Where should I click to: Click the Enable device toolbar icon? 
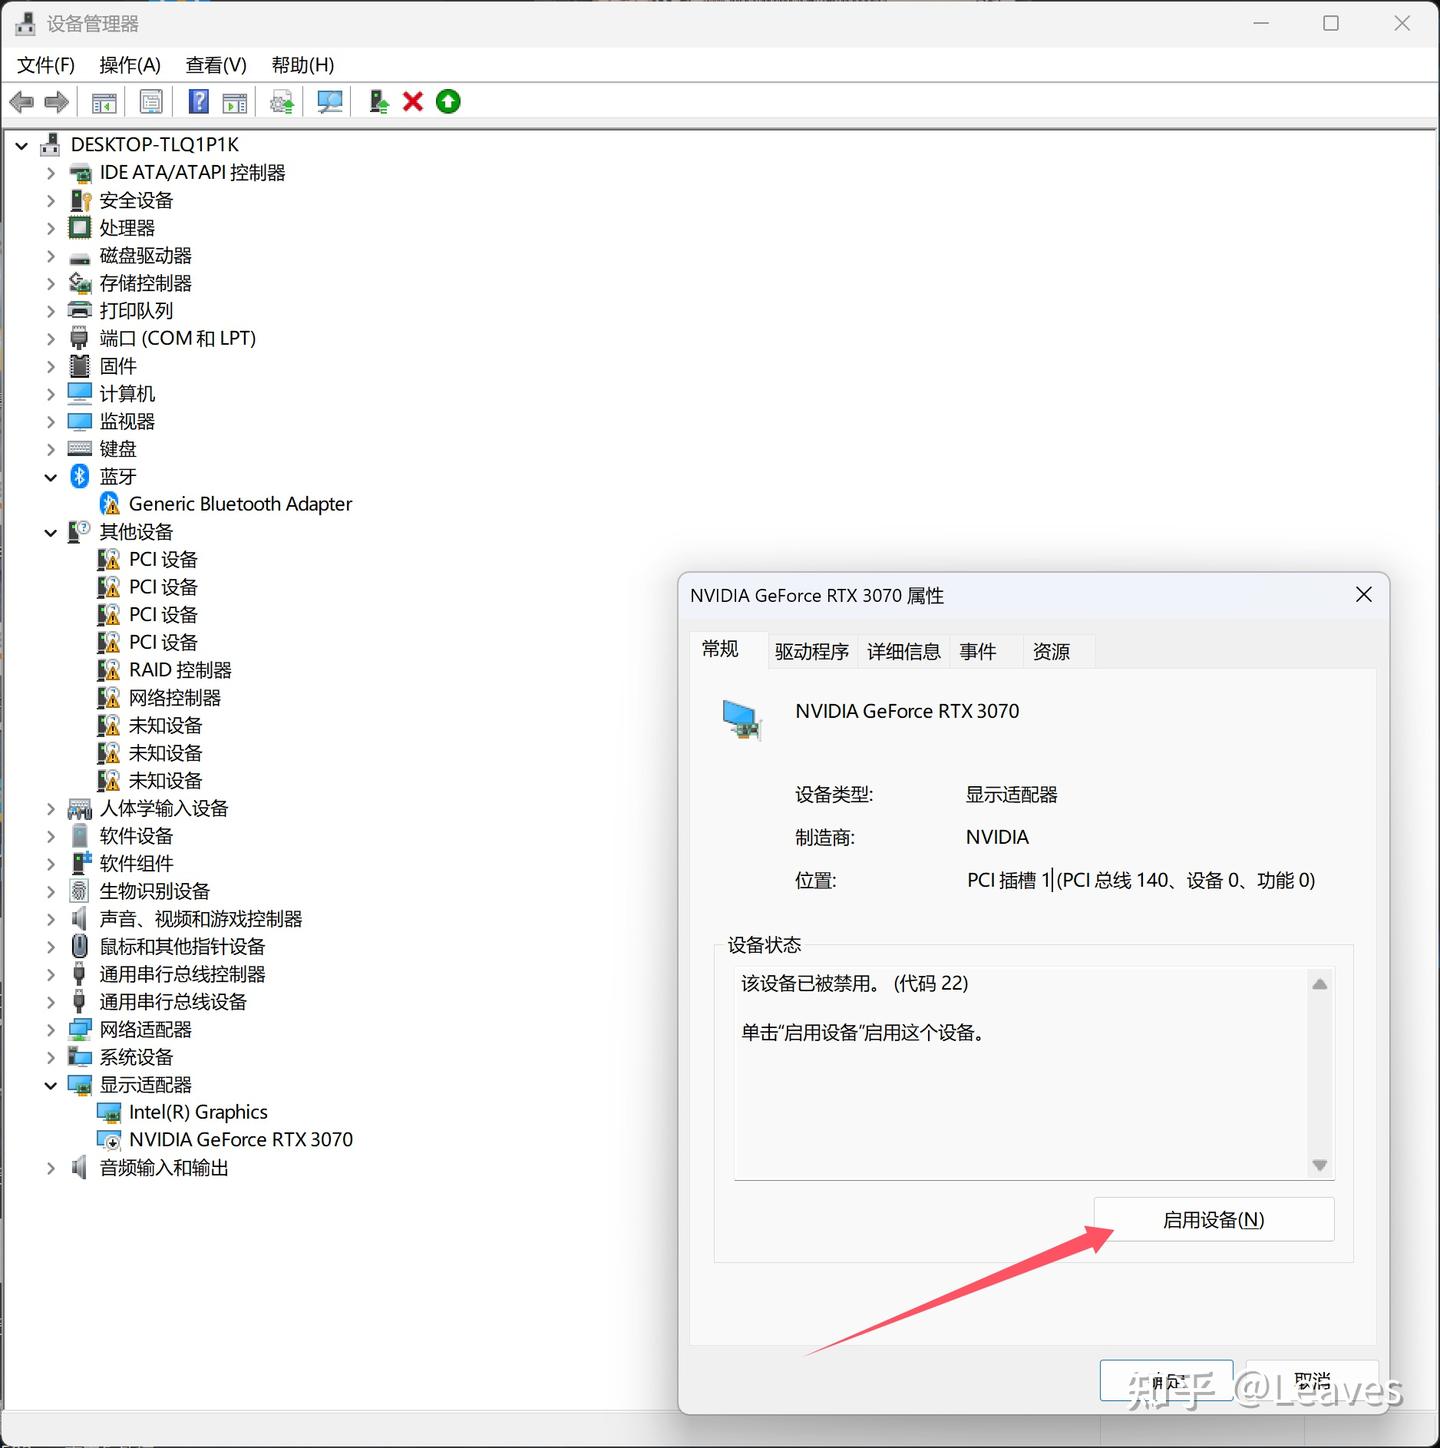click(x=378, y=102)
